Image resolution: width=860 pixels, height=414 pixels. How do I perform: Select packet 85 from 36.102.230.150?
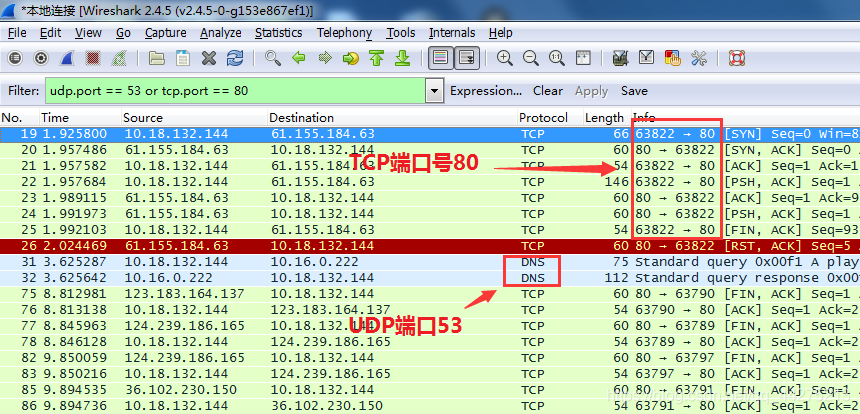[x=430, y=389]
